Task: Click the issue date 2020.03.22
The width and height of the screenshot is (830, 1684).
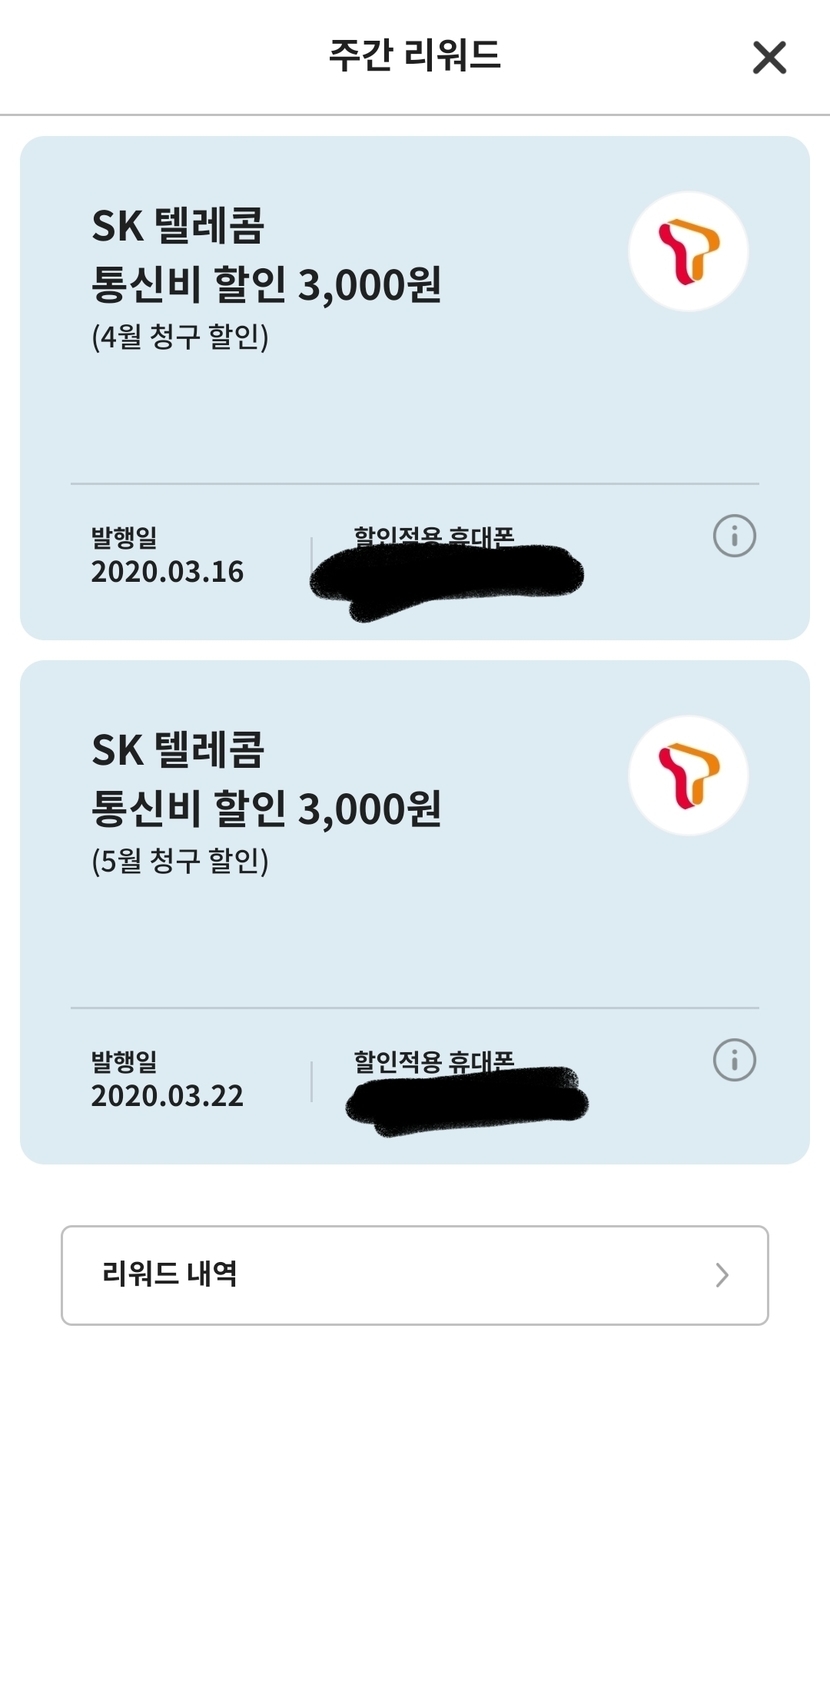Action: click(167, 1096)
